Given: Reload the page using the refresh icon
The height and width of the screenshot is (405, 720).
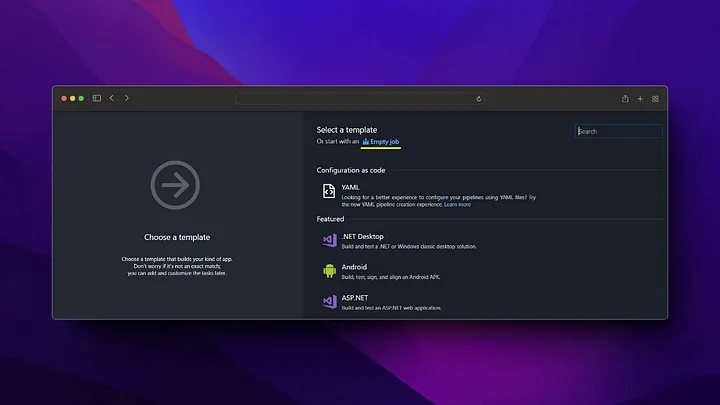Looking at the screenshot, I should click(478, 99).
